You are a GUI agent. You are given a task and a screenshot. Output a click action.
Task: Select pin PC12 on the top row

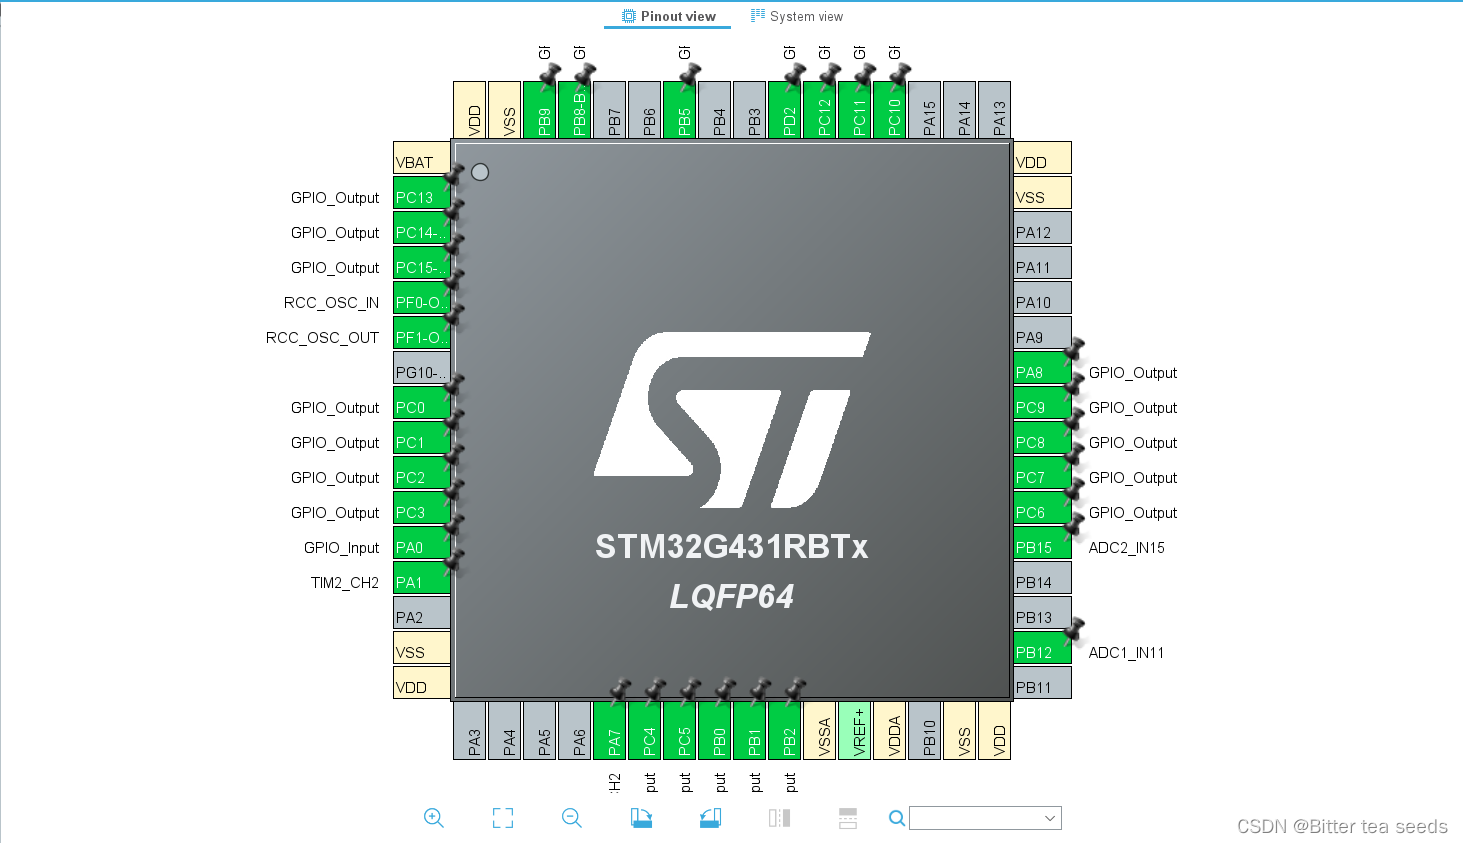coord(820,110)
